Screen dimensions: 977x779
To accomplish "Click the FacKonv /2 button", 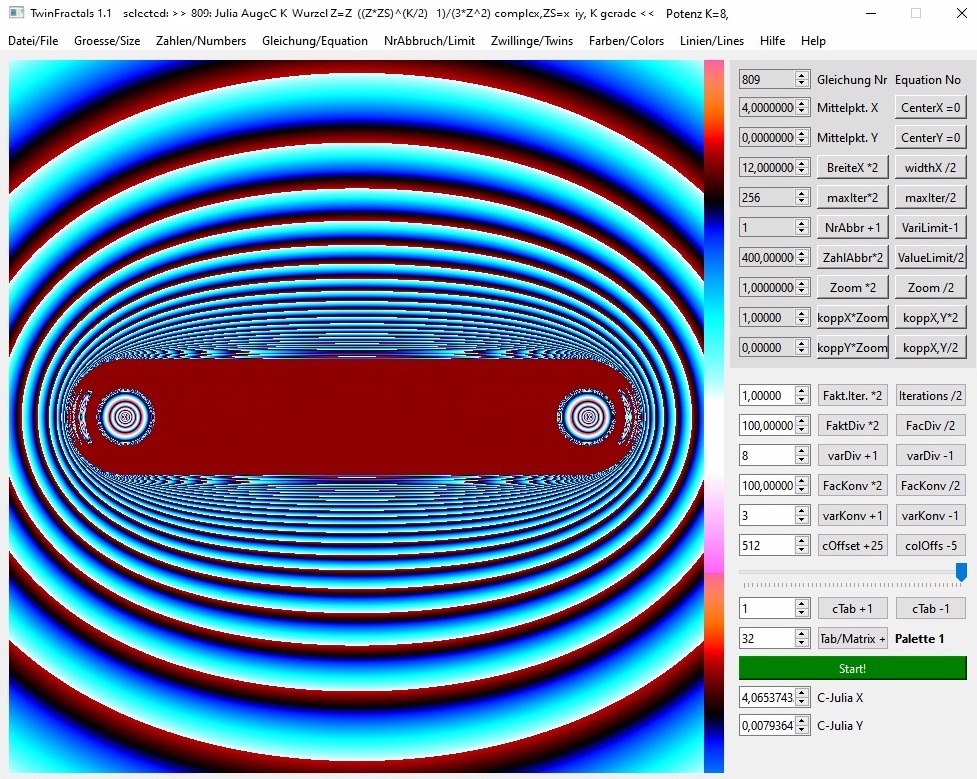I will click(x=931, y=485).
